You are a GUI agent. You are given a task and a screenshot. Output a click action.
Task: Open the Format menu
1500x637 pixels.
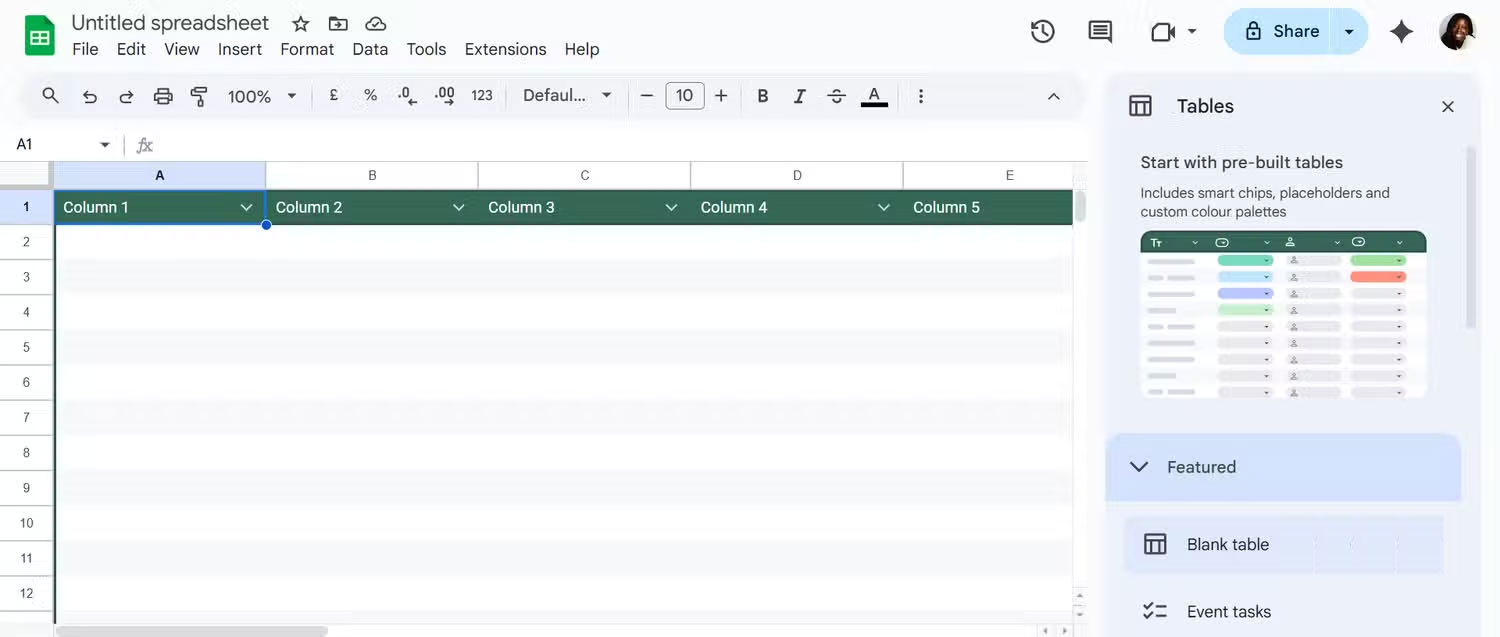tap(306, 48)
